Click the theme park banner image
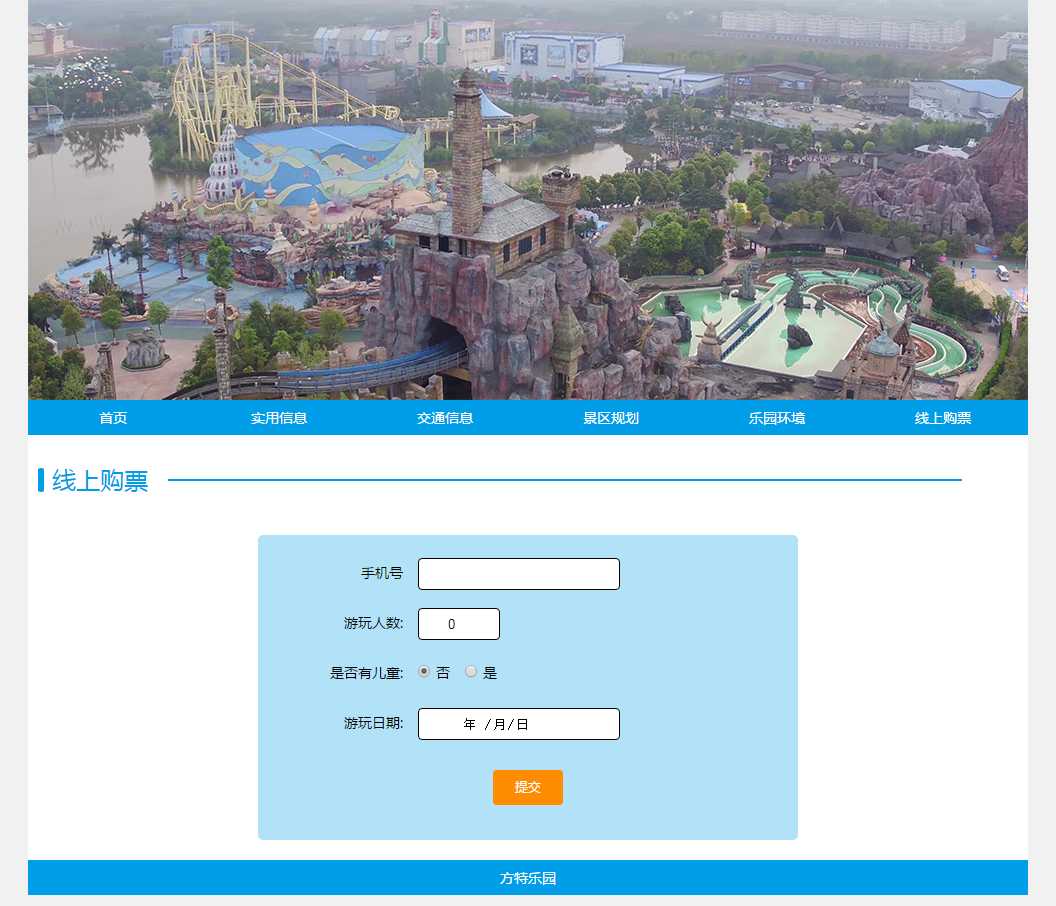 (x=528, y=200)
